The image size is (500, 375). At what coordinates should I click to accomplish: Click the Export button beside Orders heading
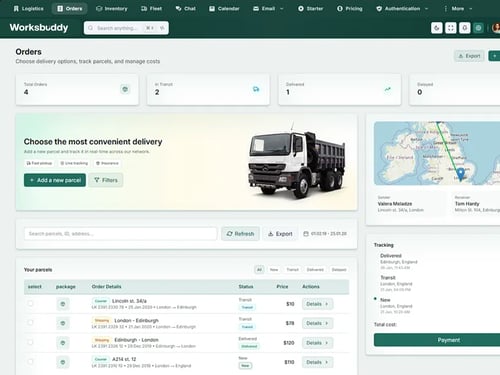pyautogui.click(x=469, y=56)
